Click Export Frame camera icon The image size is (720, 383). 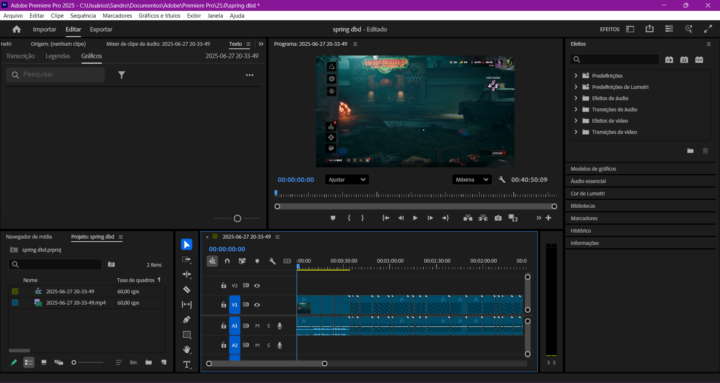point(498,218)
